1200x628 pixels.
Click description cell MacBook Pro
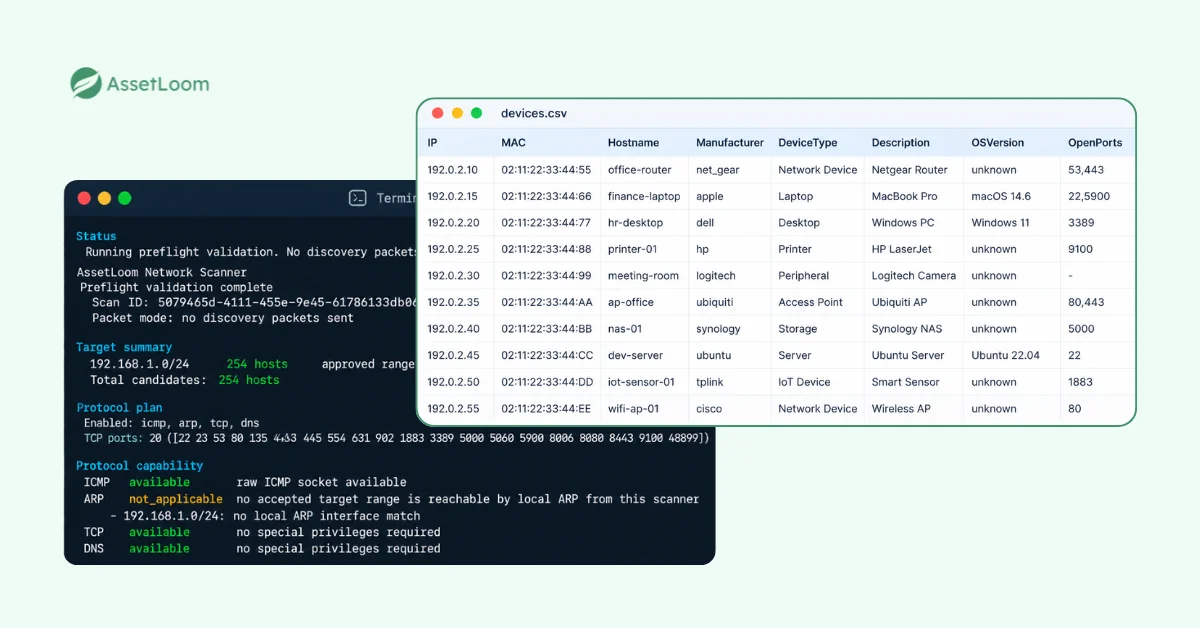tap(904, 197)
